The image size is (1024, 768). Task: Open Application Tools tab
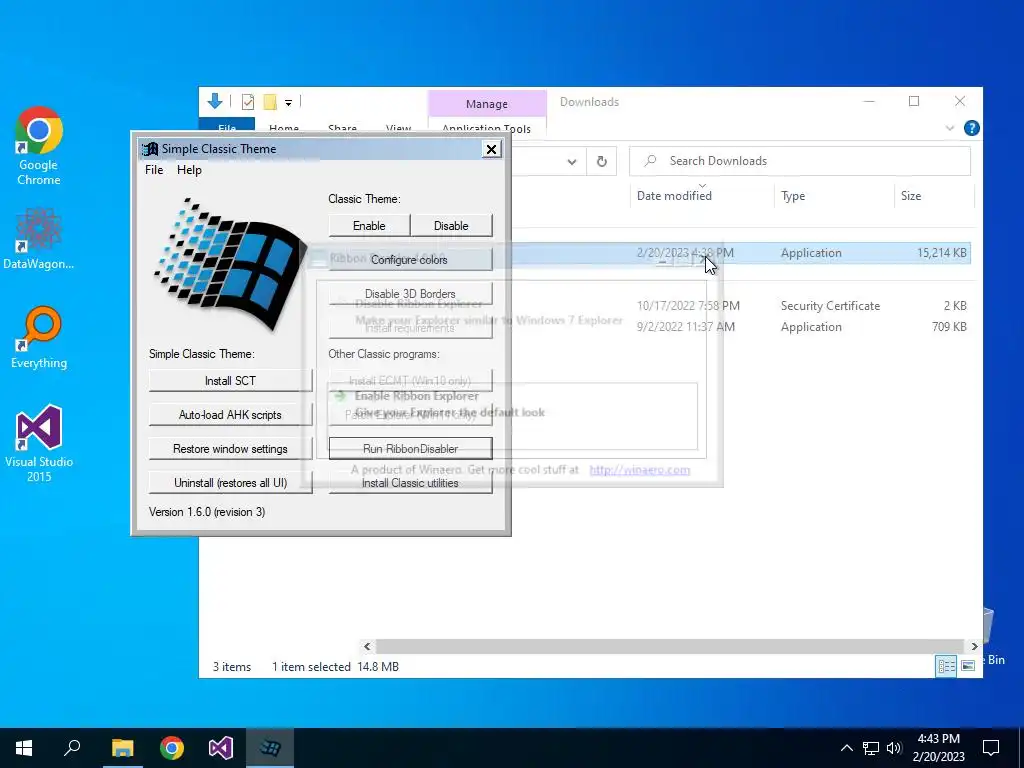click(x=487, y=129)
